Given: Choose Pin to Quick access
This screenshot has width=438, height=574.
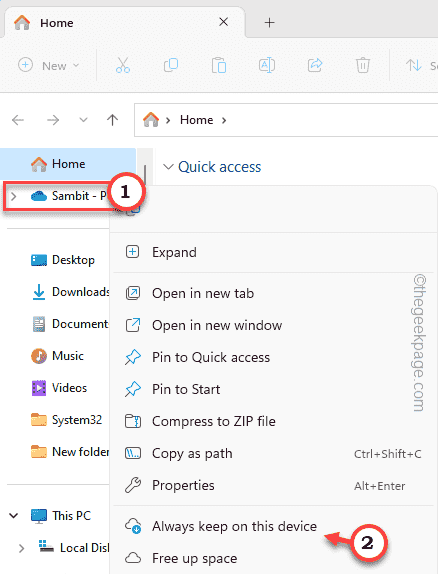Looking at the screenshot, I should pos(273,358).
